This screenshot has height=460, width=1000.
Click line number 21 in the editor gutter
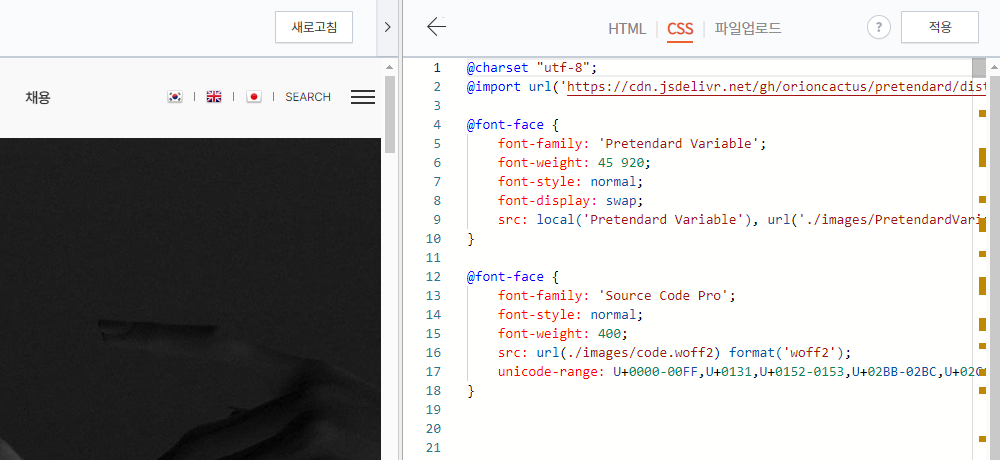(x=433, y=448)
